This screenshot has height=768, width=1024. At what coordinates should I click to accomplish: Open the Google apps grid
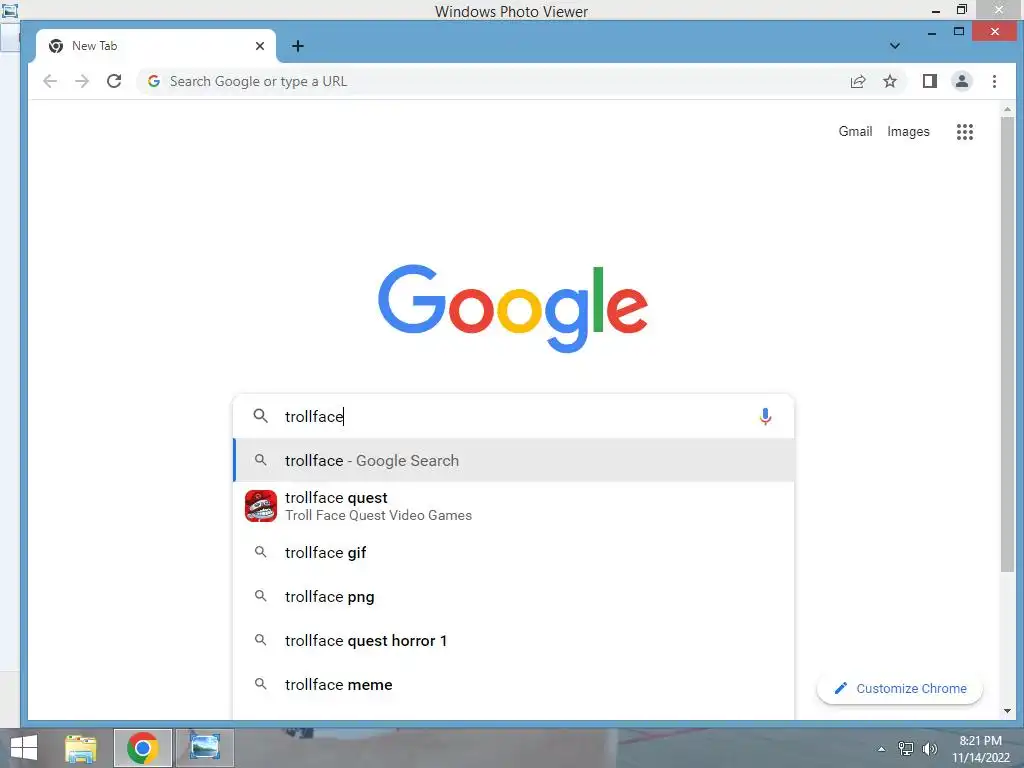tap(965, 132)
